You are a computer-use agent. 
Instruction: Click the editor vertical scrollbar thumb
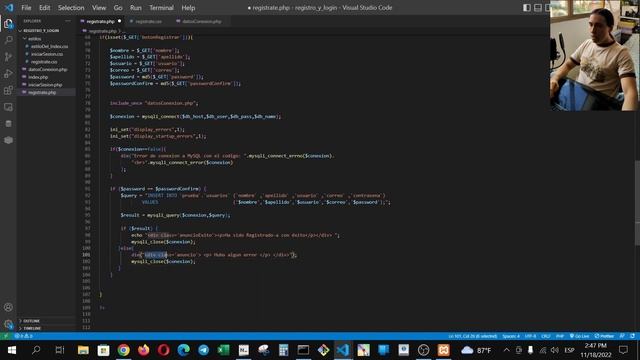(637, 203)
